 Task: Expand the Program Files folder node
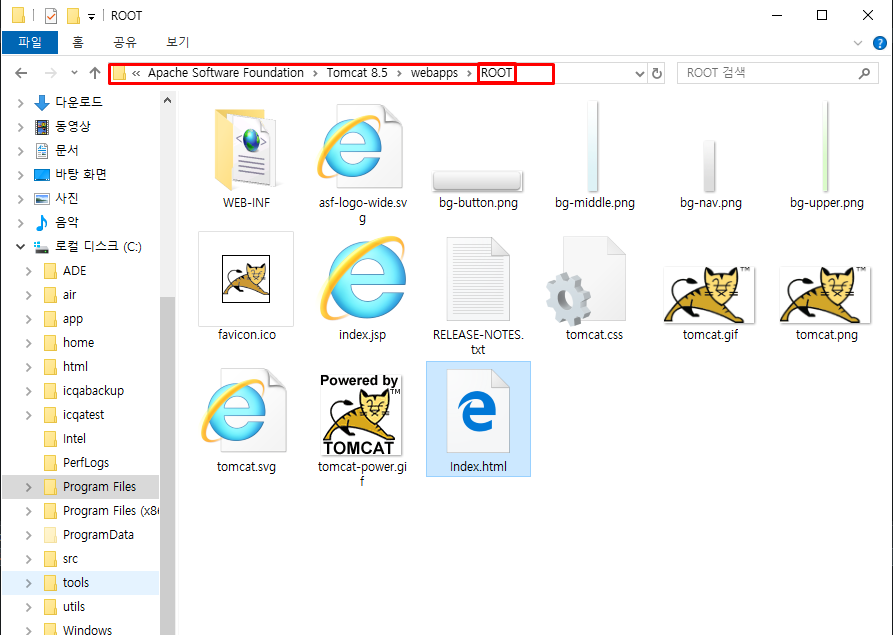pyautogui.click(x=28, y=487)
